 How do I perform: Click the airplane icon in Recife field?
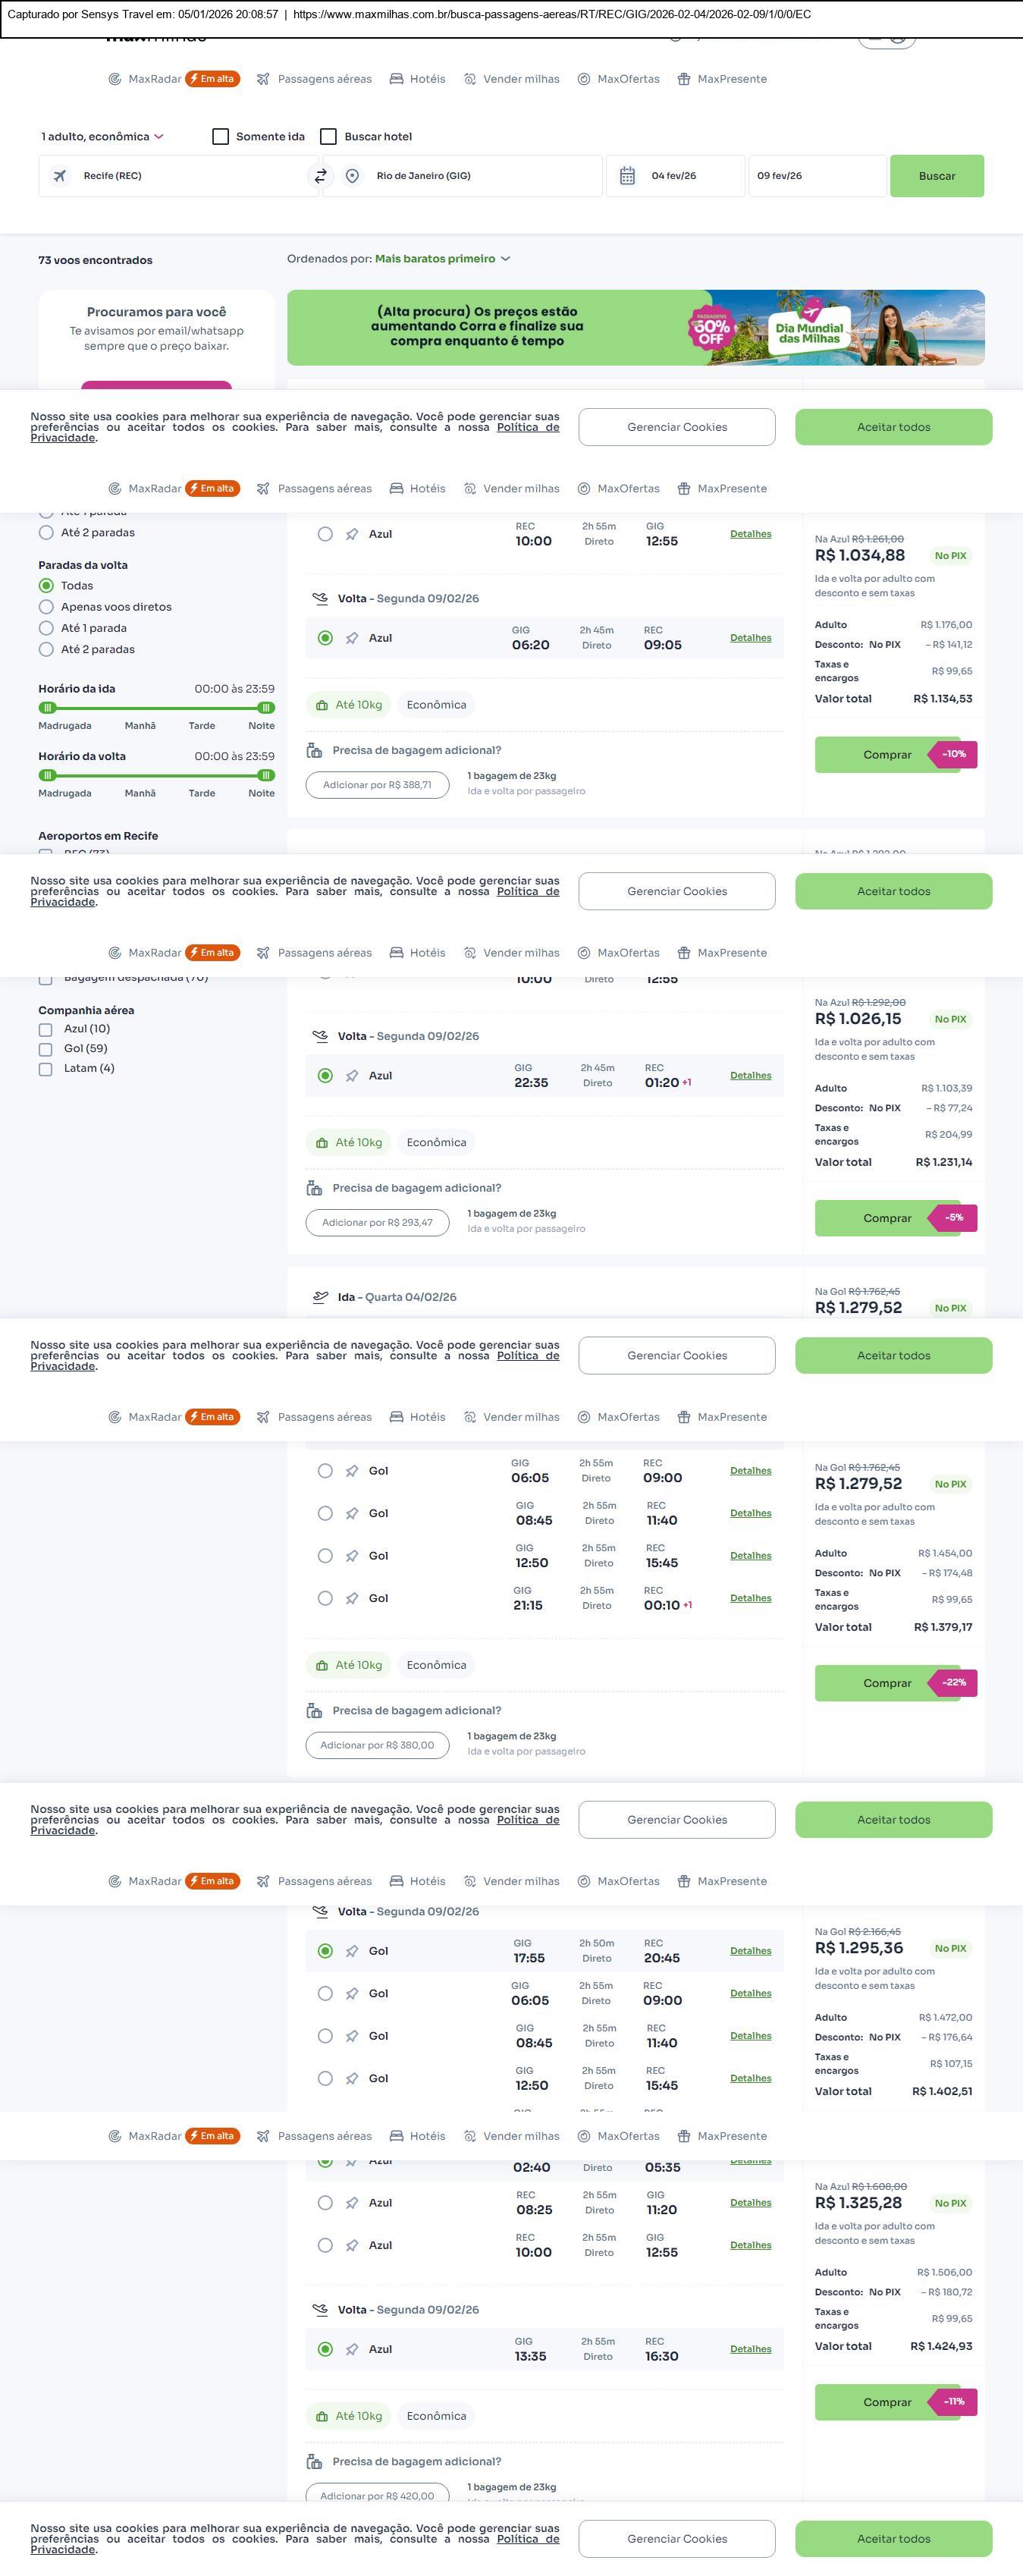pos(60,176)
